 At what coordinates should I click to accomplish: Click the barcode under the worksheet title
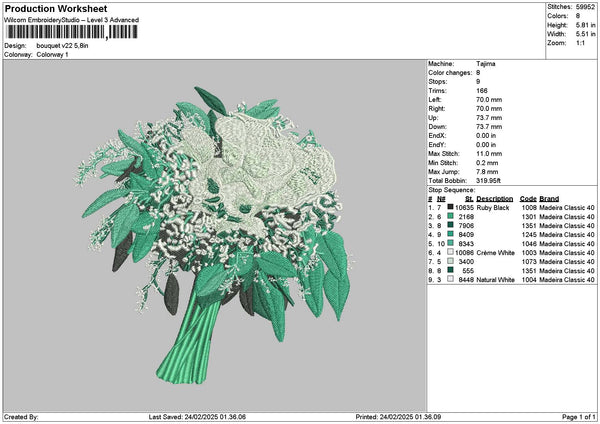pos(70,33)
